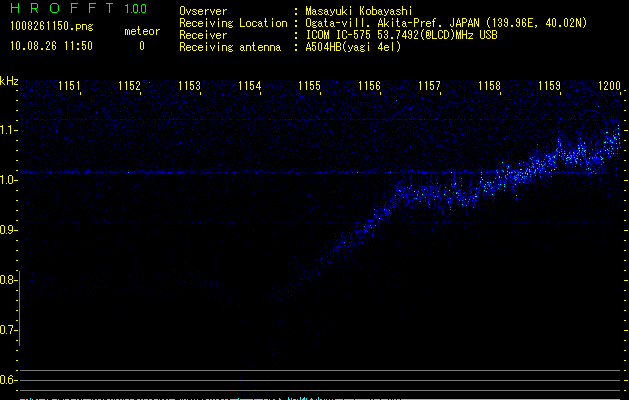The height and width of the screenshot is (400, 629).
Task: Click time marker 1153
Action: 189,86
